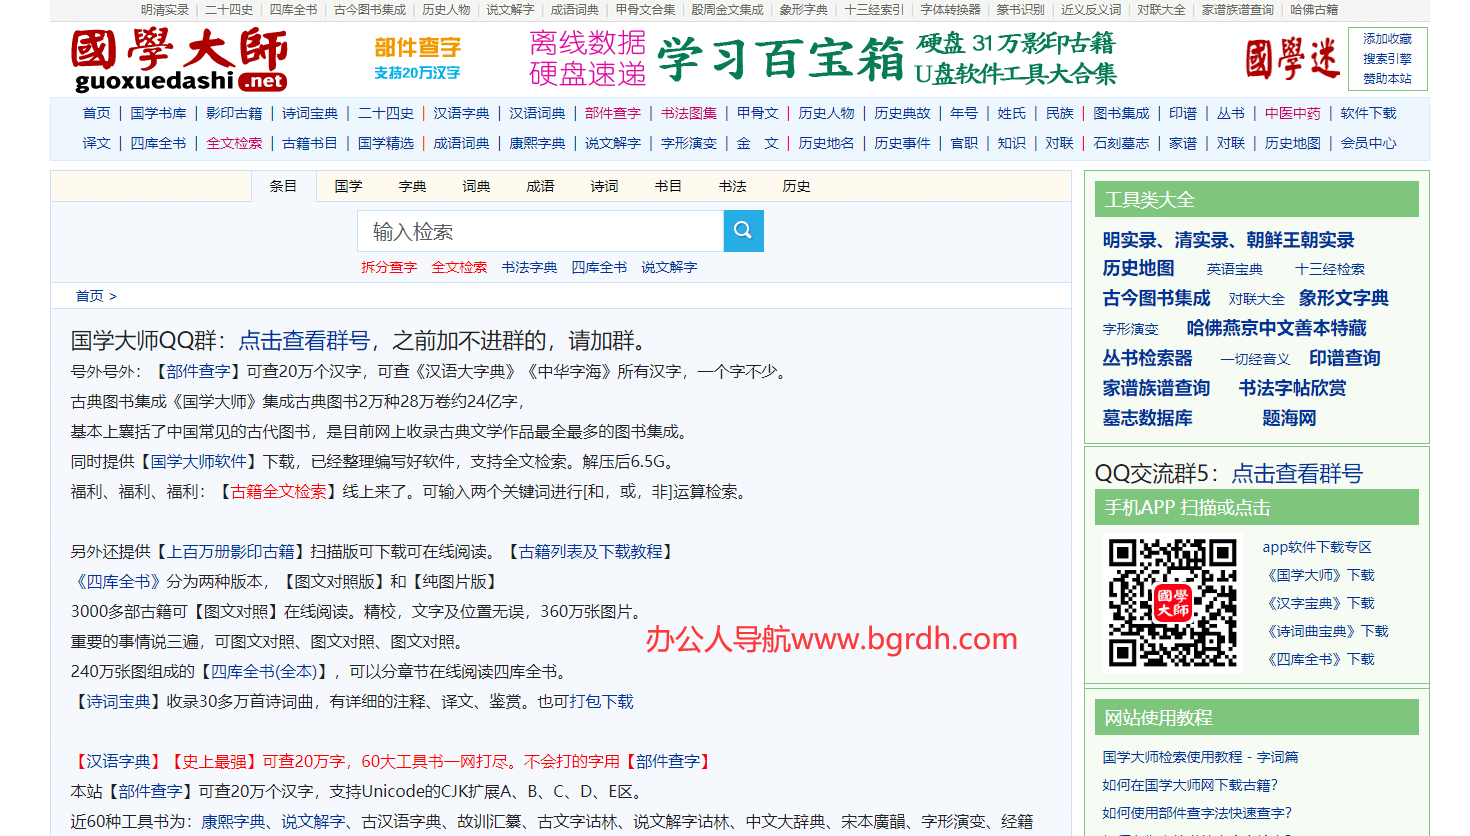Open 二十四史 in the navigation menu
This screenshot has height=836, width=1470.
(386, 113)
